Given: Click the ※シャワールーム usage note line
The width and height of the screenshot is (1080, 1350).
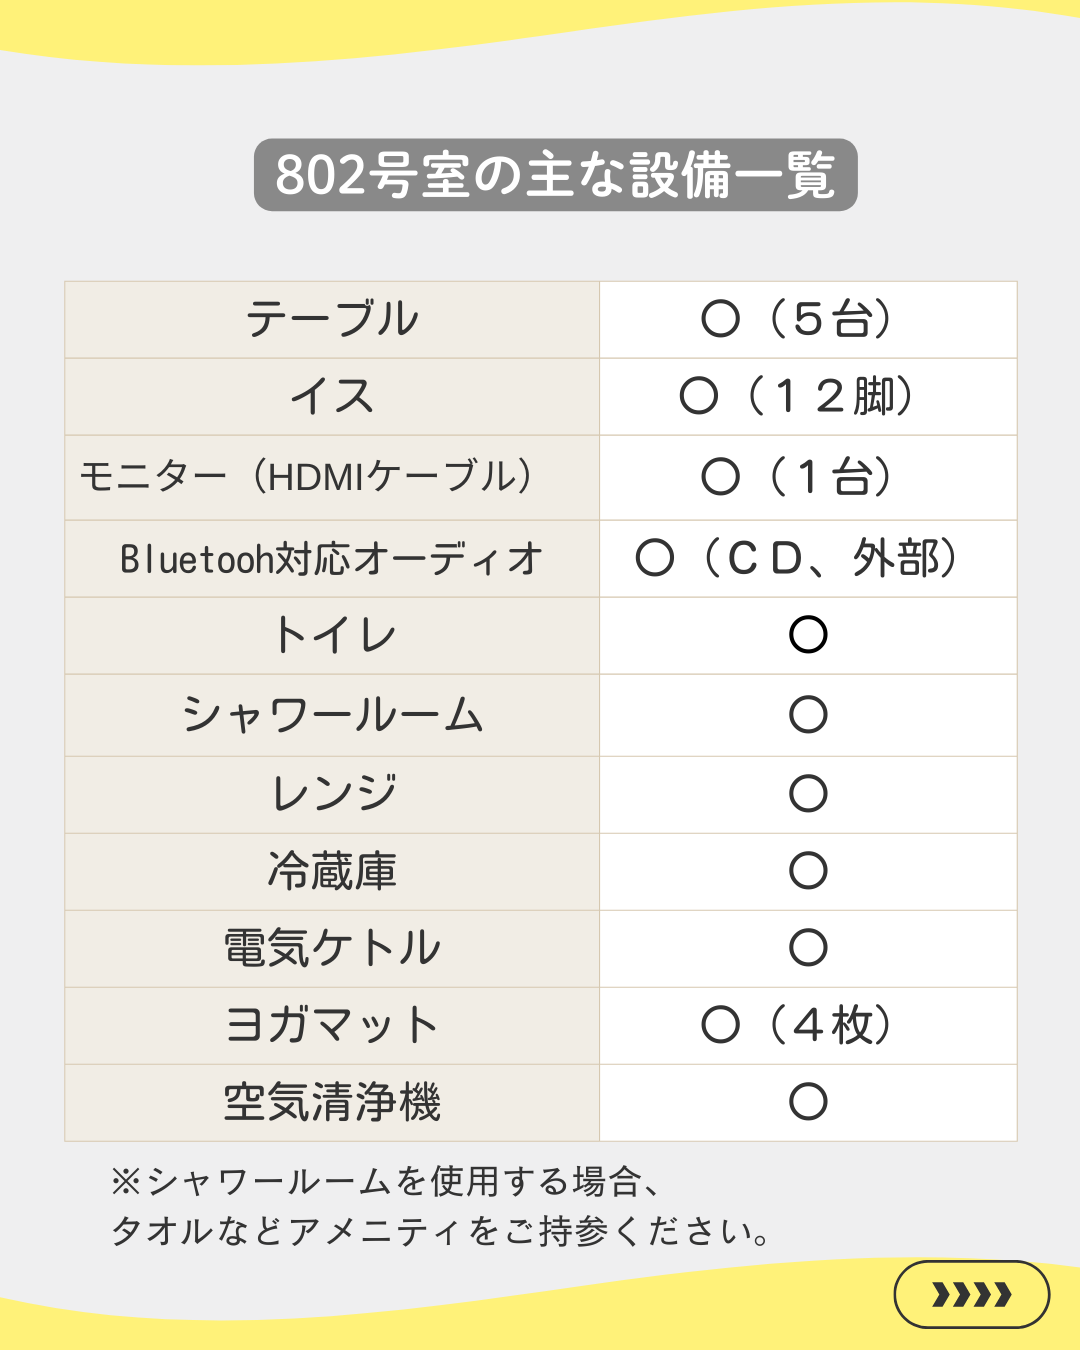Looking at the screenshot, I should 386,1182.
